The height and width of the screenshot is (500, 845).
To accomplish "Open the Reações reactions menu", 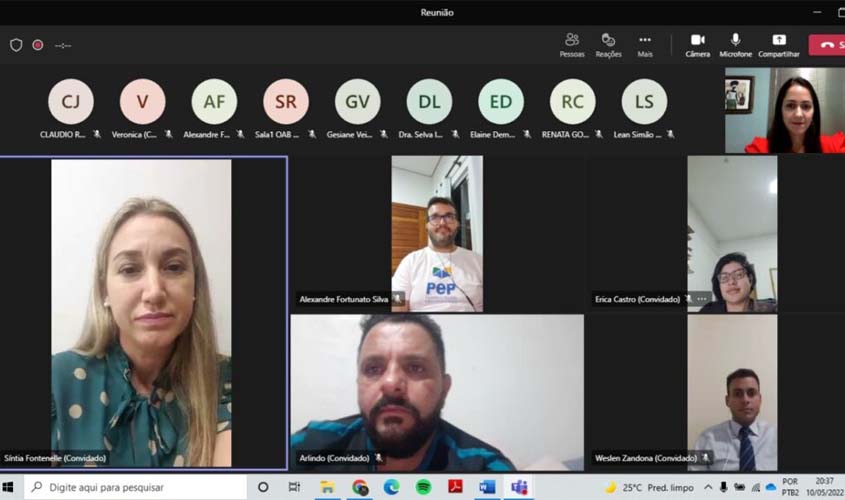I will (608, 44).
